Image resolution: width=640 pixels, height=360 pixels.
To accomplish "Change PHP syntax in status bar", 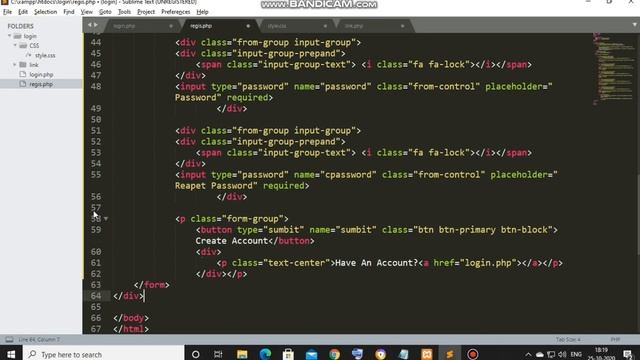I will 615,339.
